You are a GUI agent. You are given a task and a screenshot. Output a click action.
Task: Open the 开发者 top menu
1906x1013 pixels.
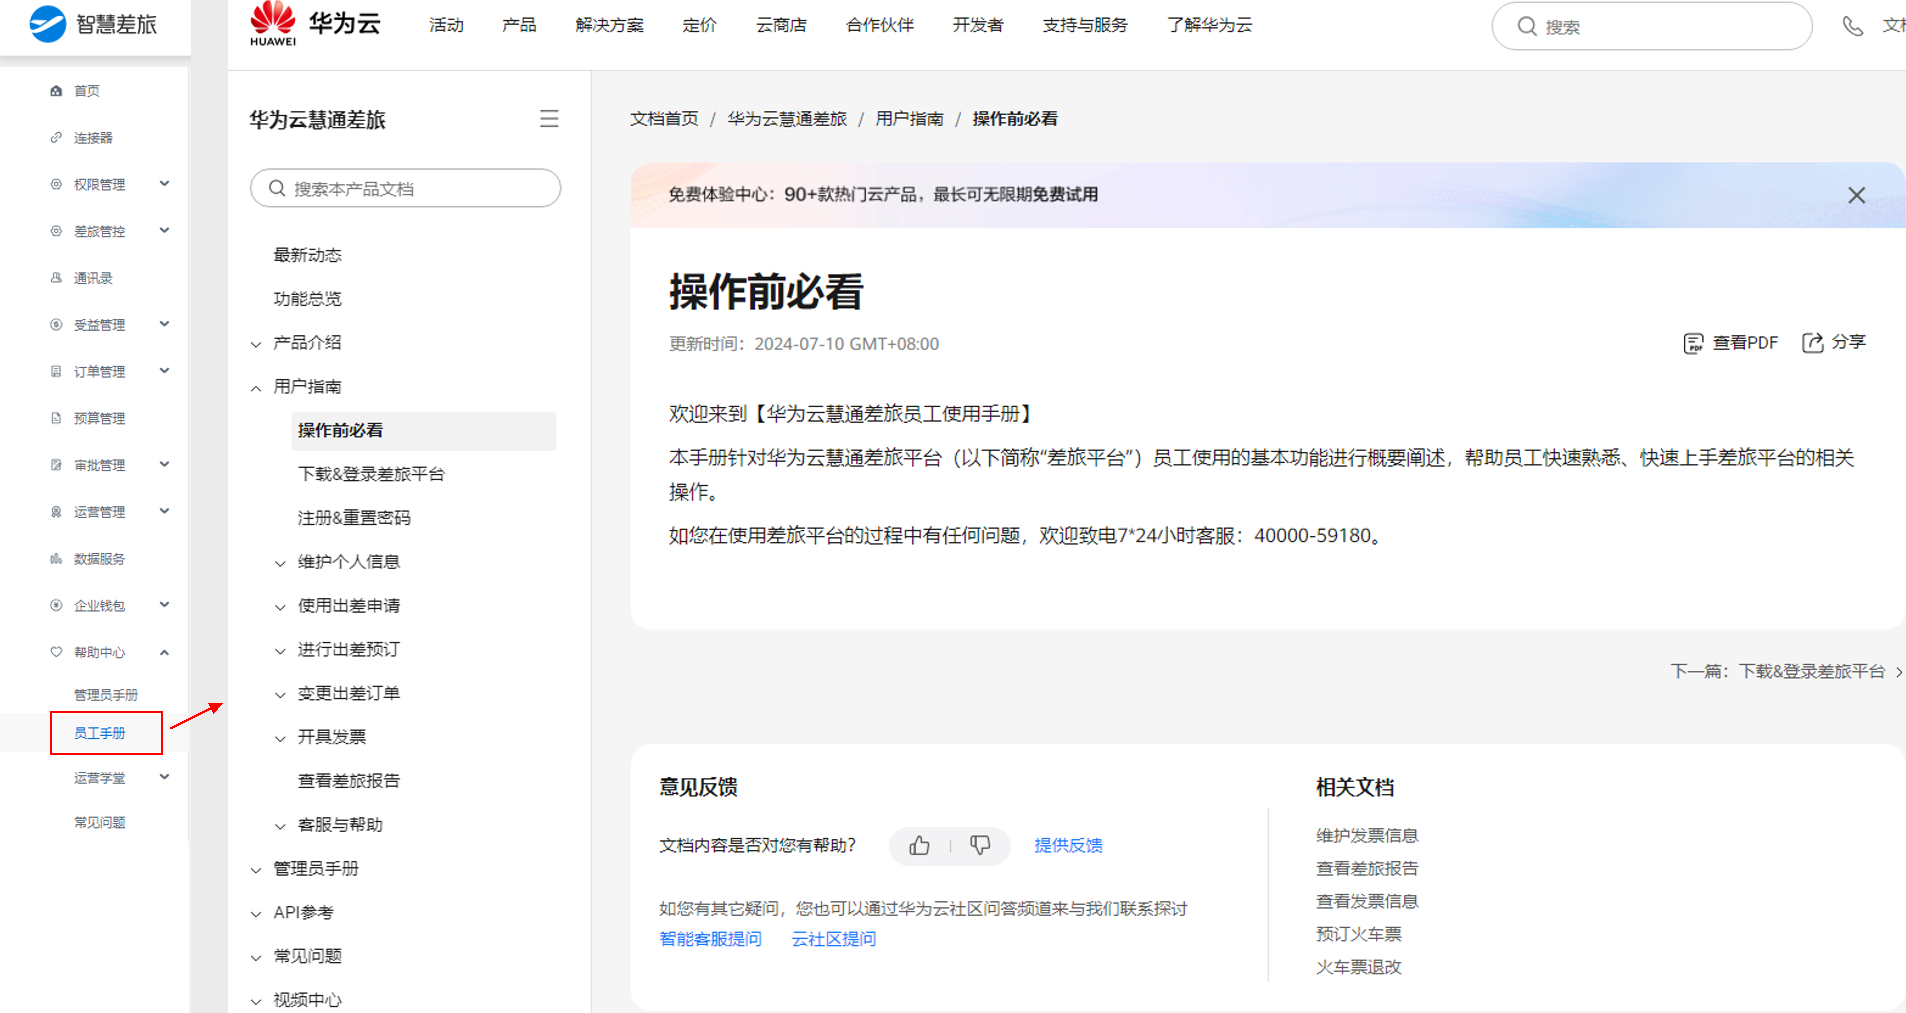978,25
